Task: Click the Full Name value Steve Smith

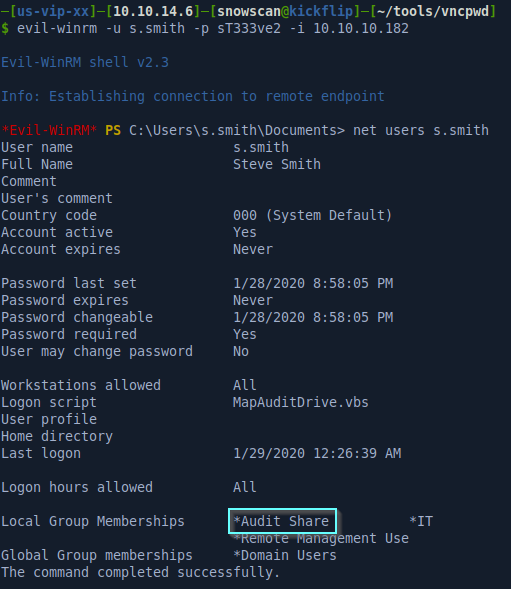Action: click(x=277, y=164)
